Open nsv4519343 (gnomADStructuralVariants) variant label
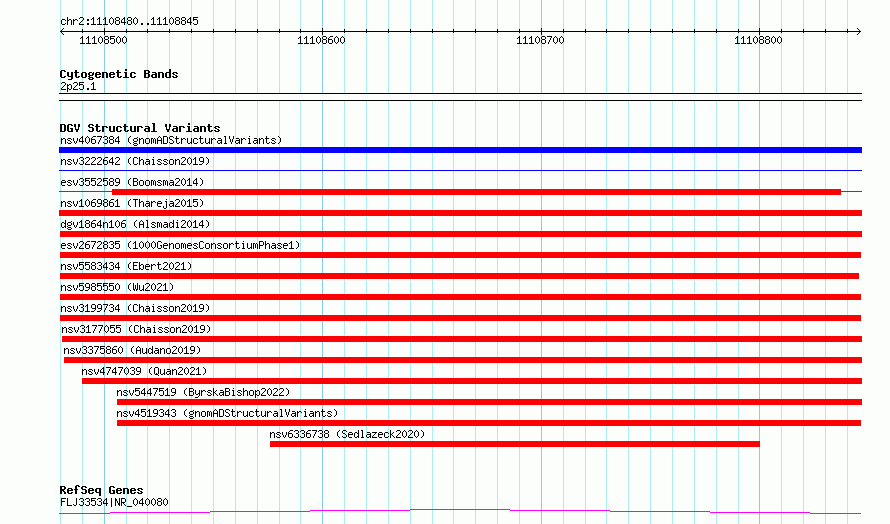This screenshot has height=524, width=890. (227, 413)
